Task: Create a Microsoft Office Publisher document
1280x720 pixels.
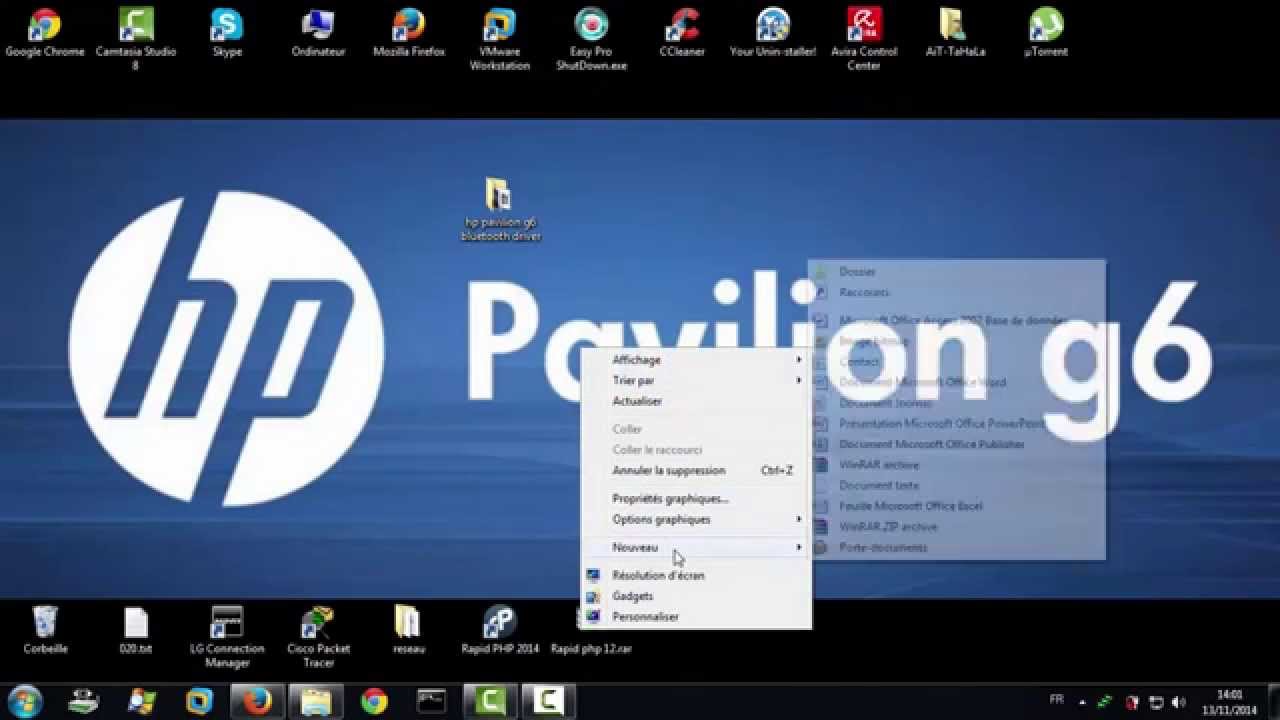Action: tap(957, 444)
